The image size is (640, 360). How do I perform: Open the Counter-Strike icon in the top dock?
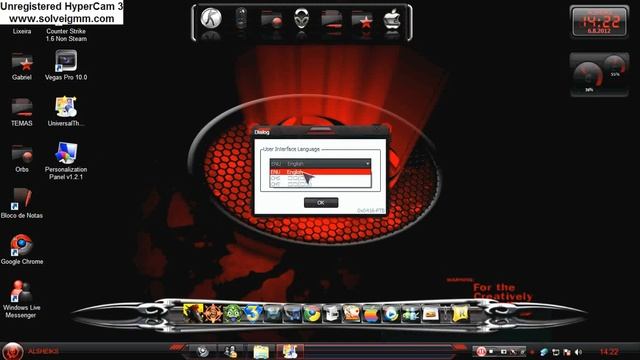click(x=211, y=18)
